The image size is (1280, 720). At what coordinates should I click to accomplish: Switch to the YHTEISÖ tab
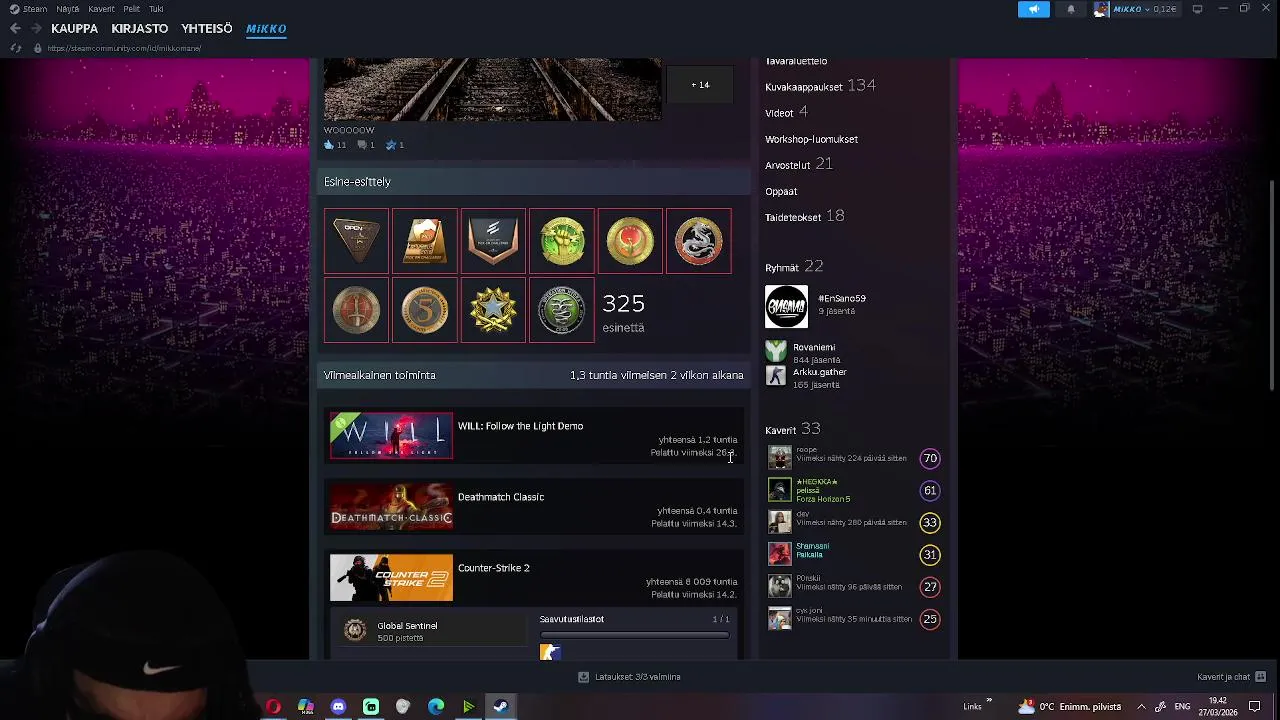click(x=207, y=29)
